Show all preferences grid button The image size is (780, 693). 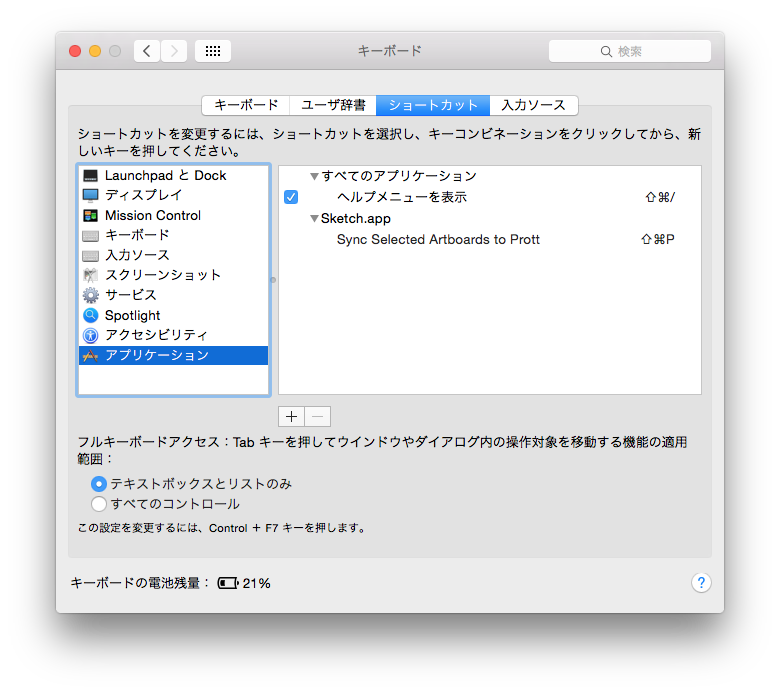tap(213, 51)
